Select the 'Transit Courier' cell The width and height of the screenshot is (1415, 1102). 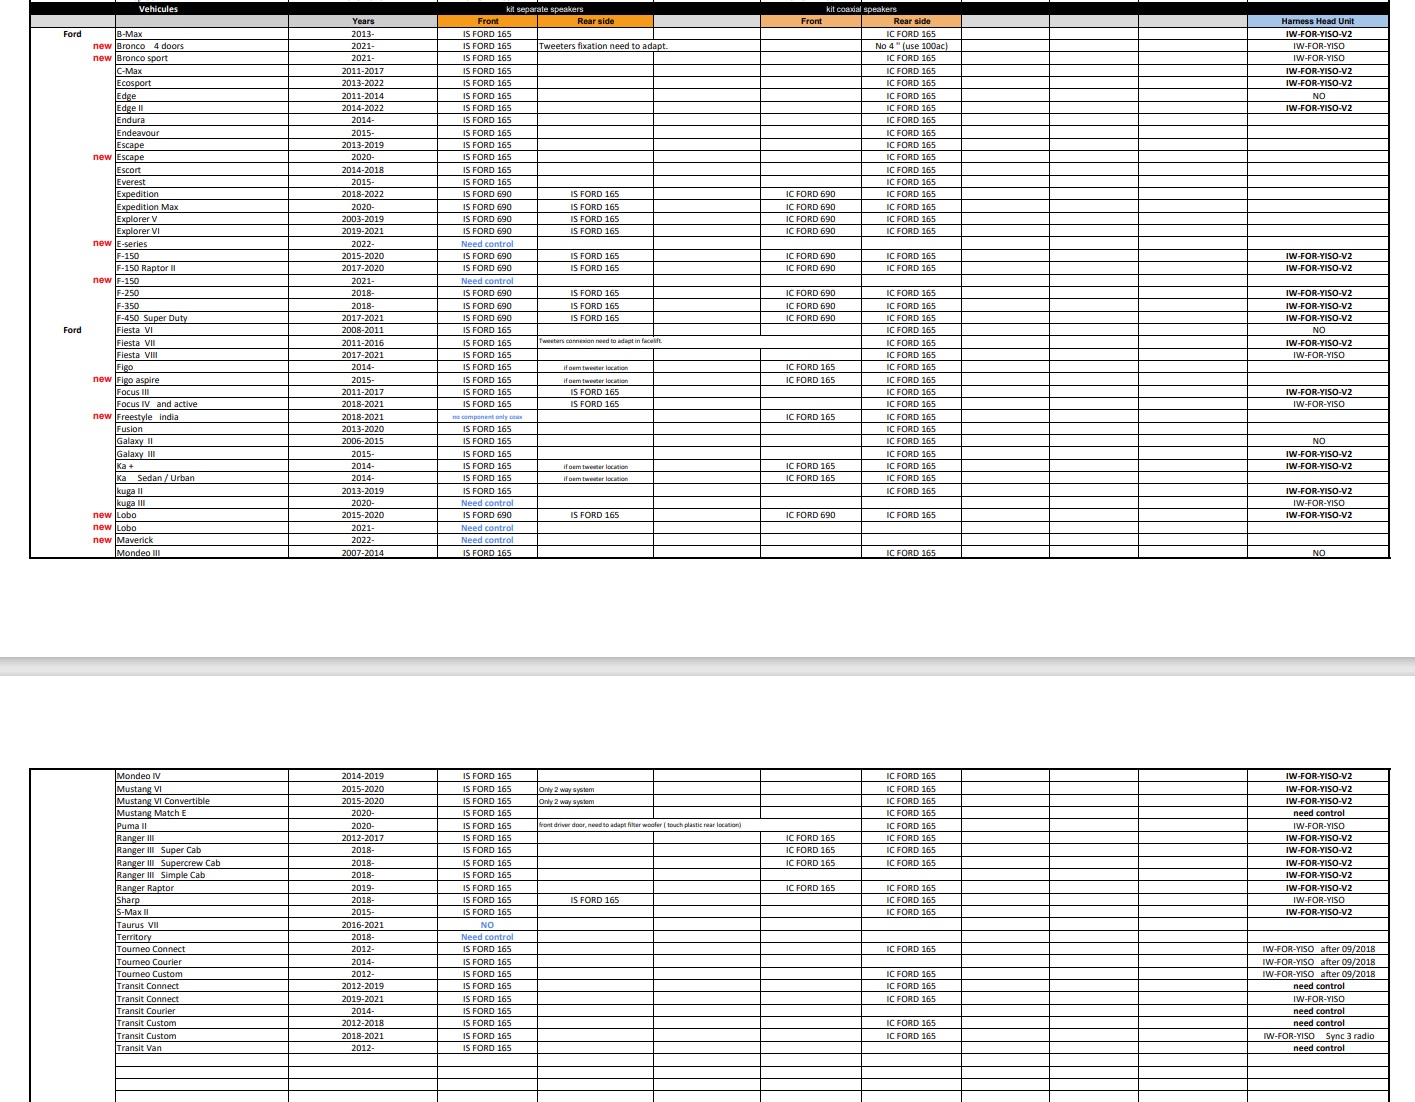pyautogui.click(x=202, y=1011)
